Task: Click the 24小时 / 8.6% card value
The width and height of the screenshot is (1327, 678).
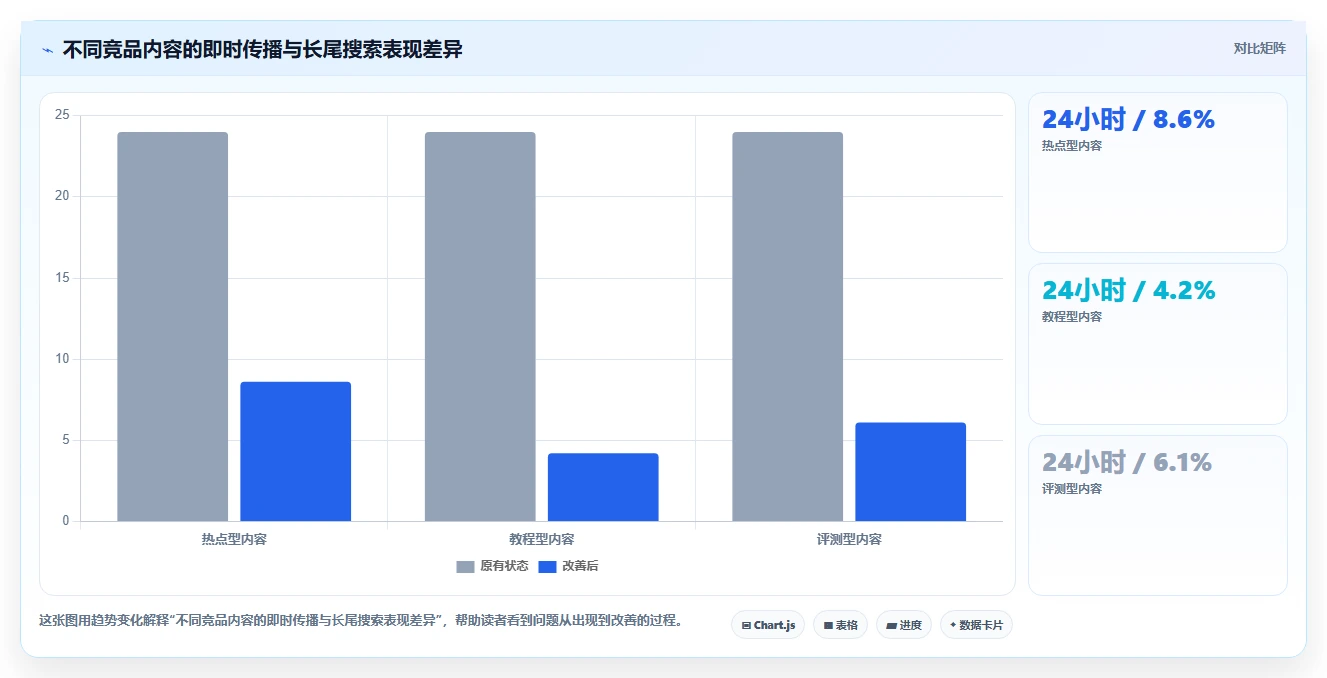Action: [x=1128, y=119]
